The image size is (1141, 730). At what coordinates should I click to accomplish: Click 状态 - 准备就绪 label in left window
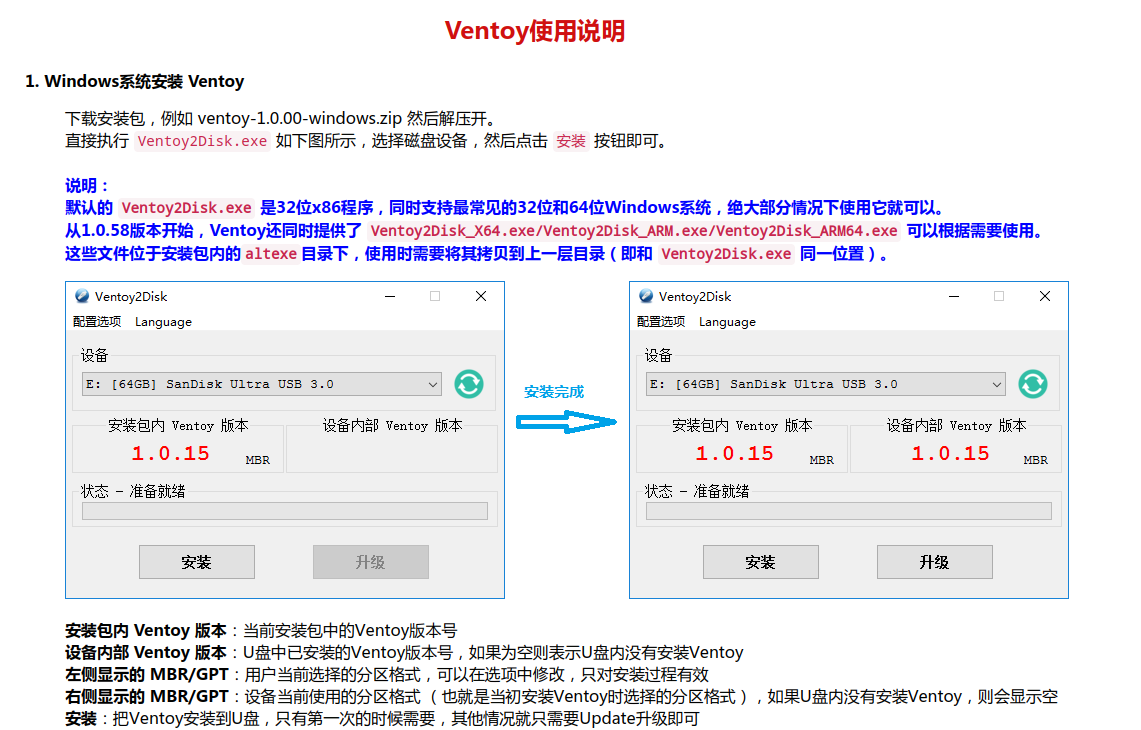132,491
